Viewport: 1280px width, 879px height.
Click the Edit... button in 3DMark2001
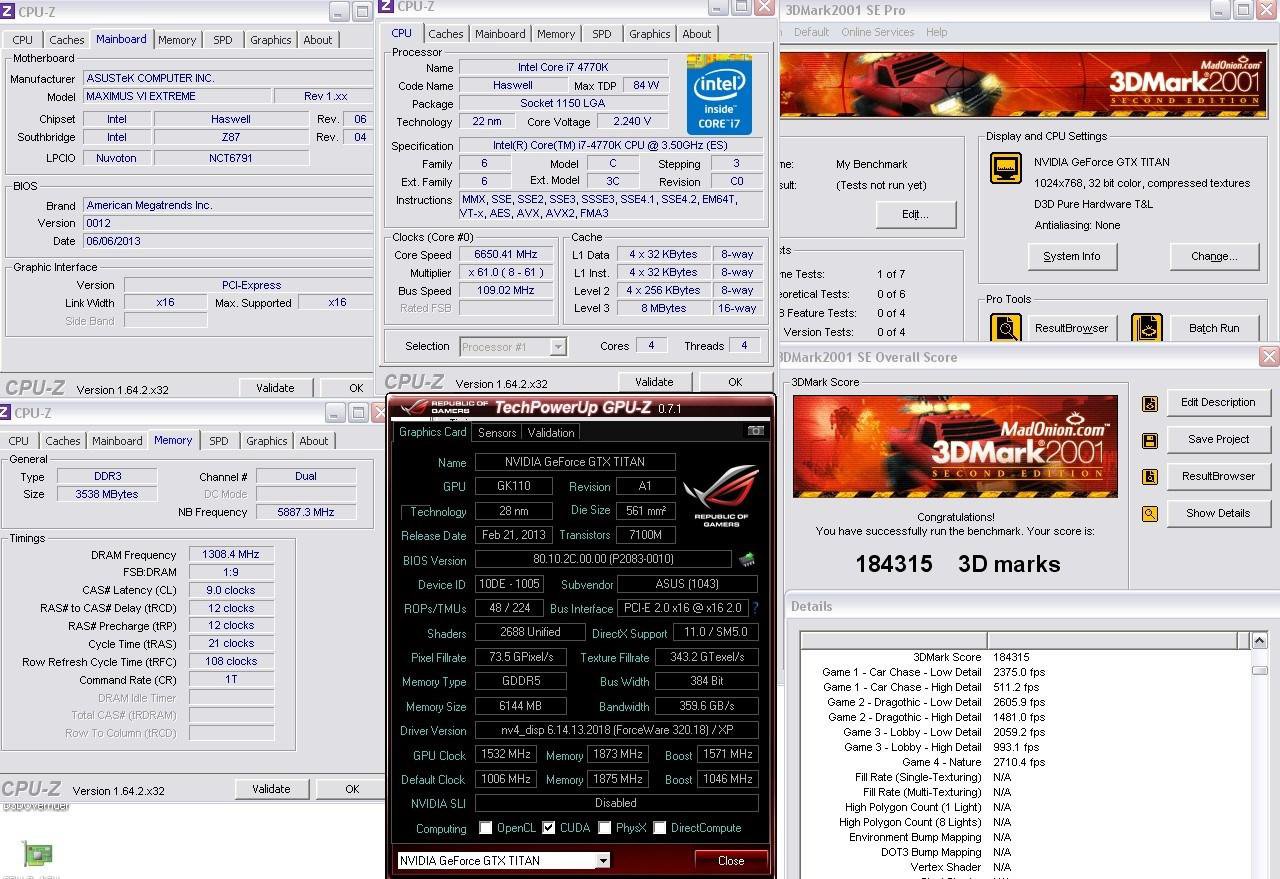pyautogui.click(x=915, y=214)
